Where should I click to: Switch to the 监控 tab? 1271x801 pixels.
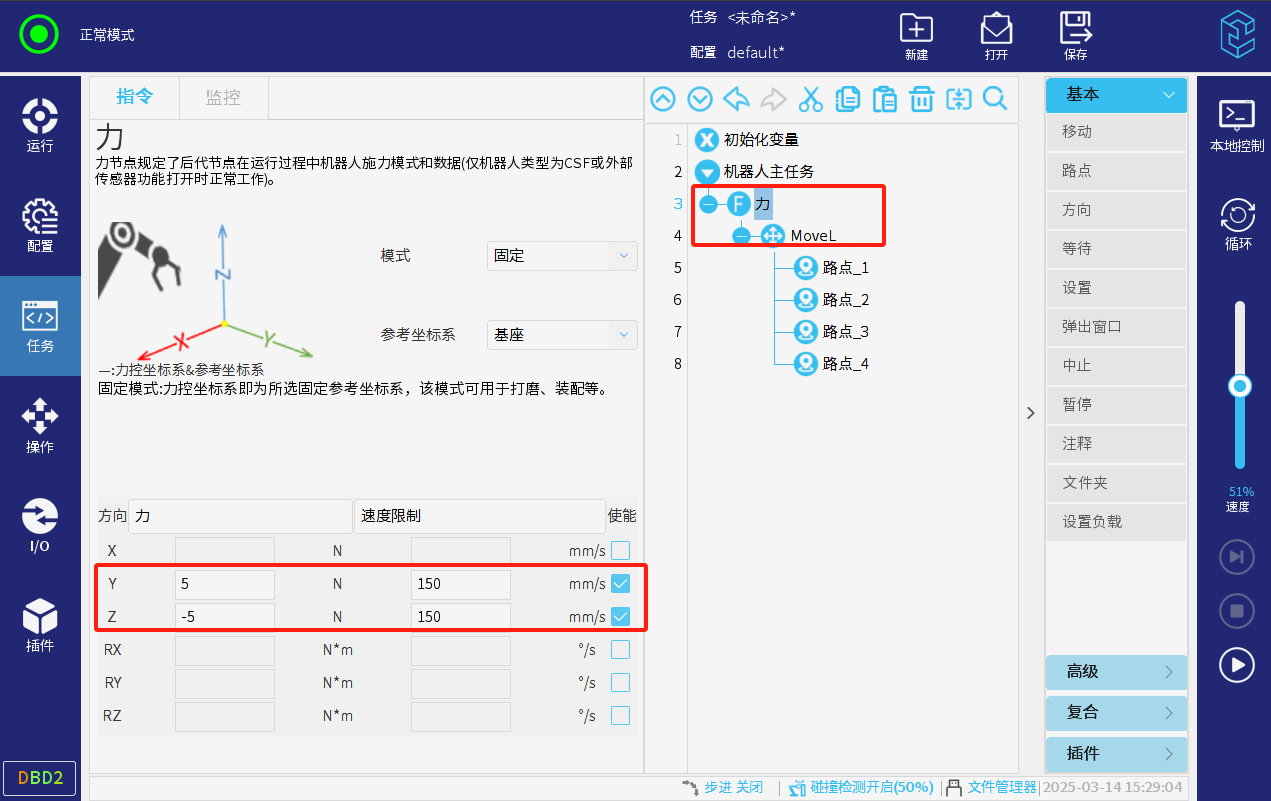(223, 98)
